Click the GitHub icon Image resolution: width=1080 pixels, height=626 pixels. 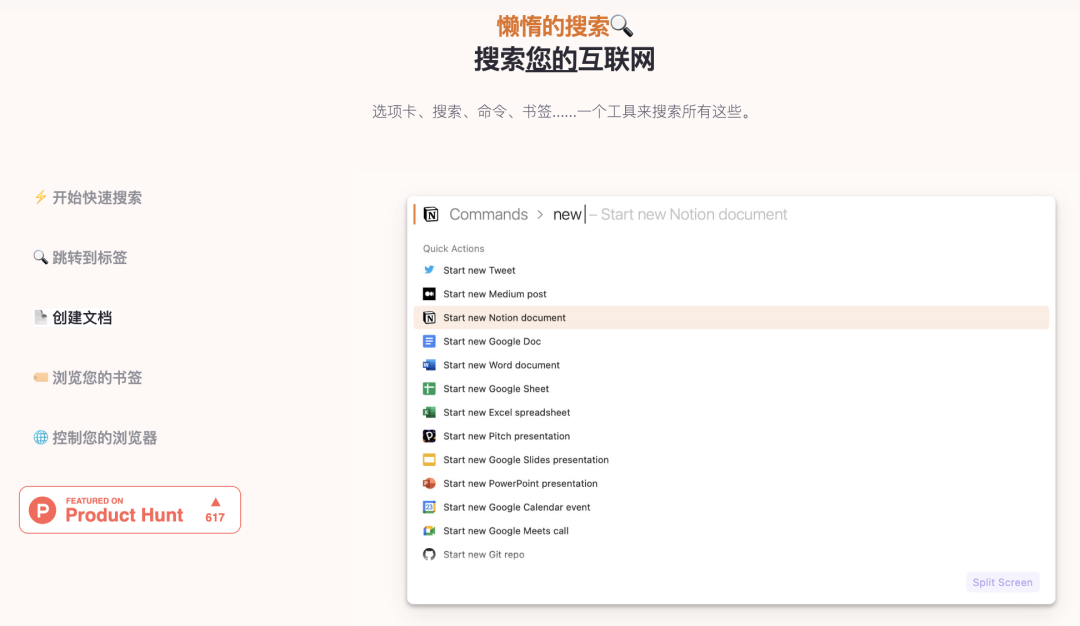click(x=429, y=554)
